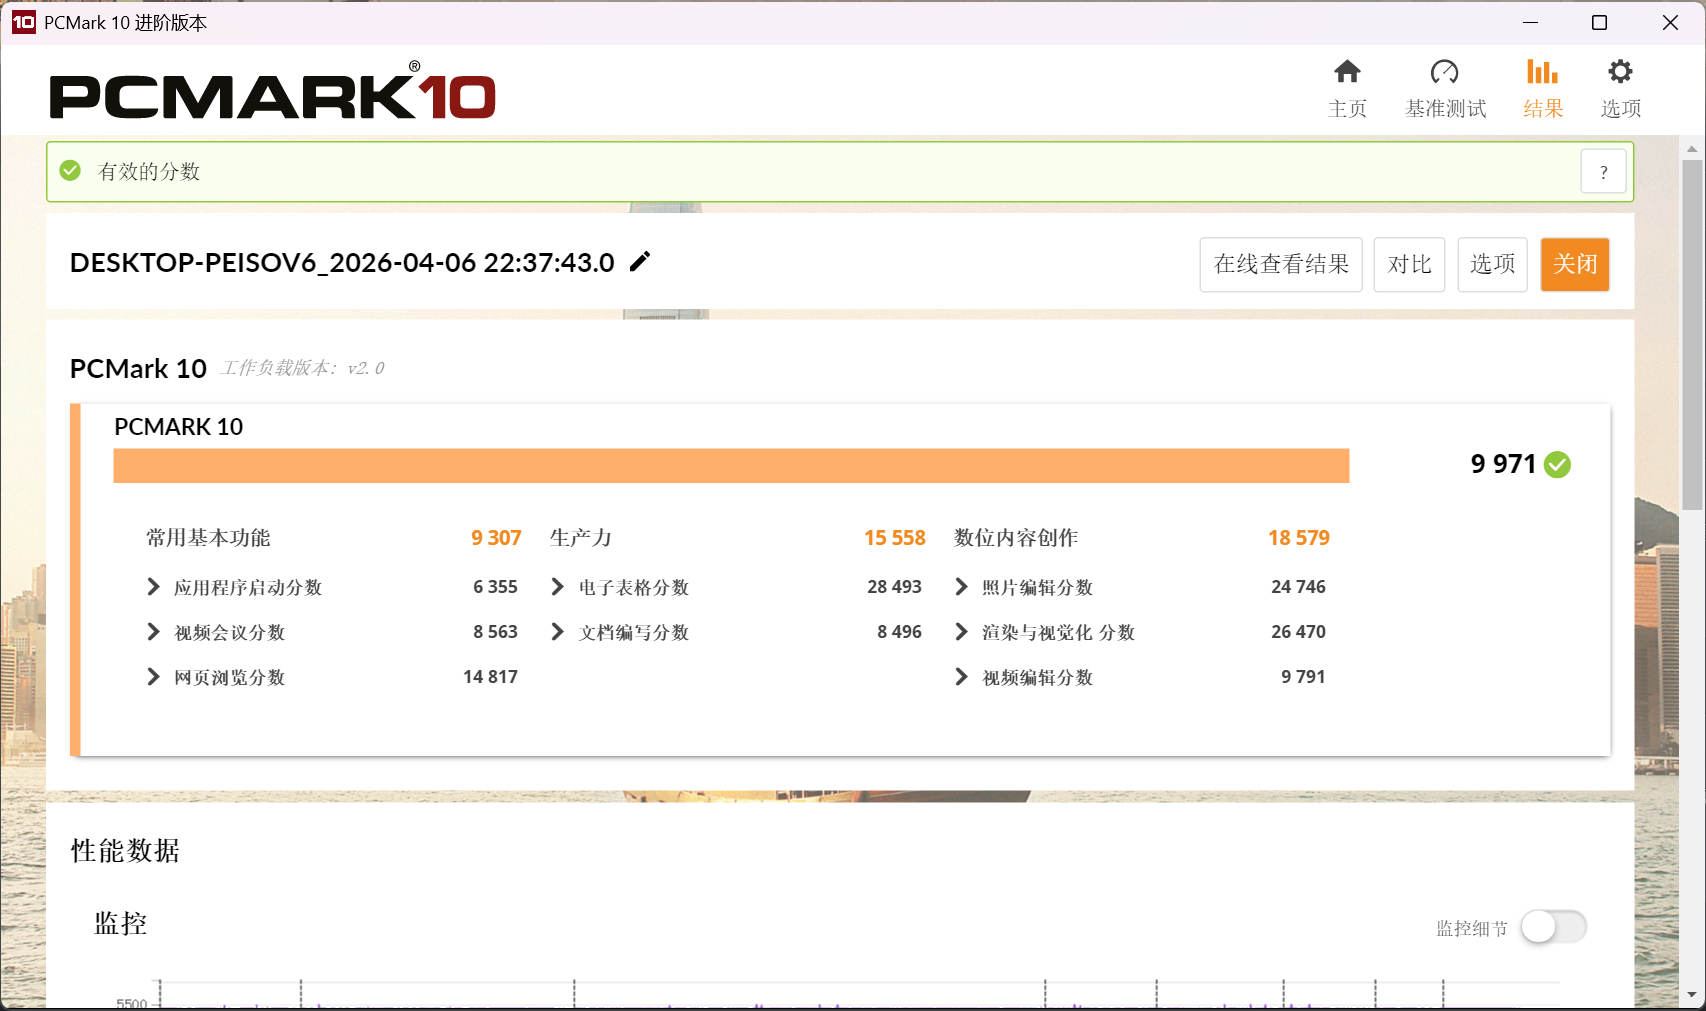Click the 生产力 heading
The width and height of the screenshot is (1706, 1011).
click(581, 538)
